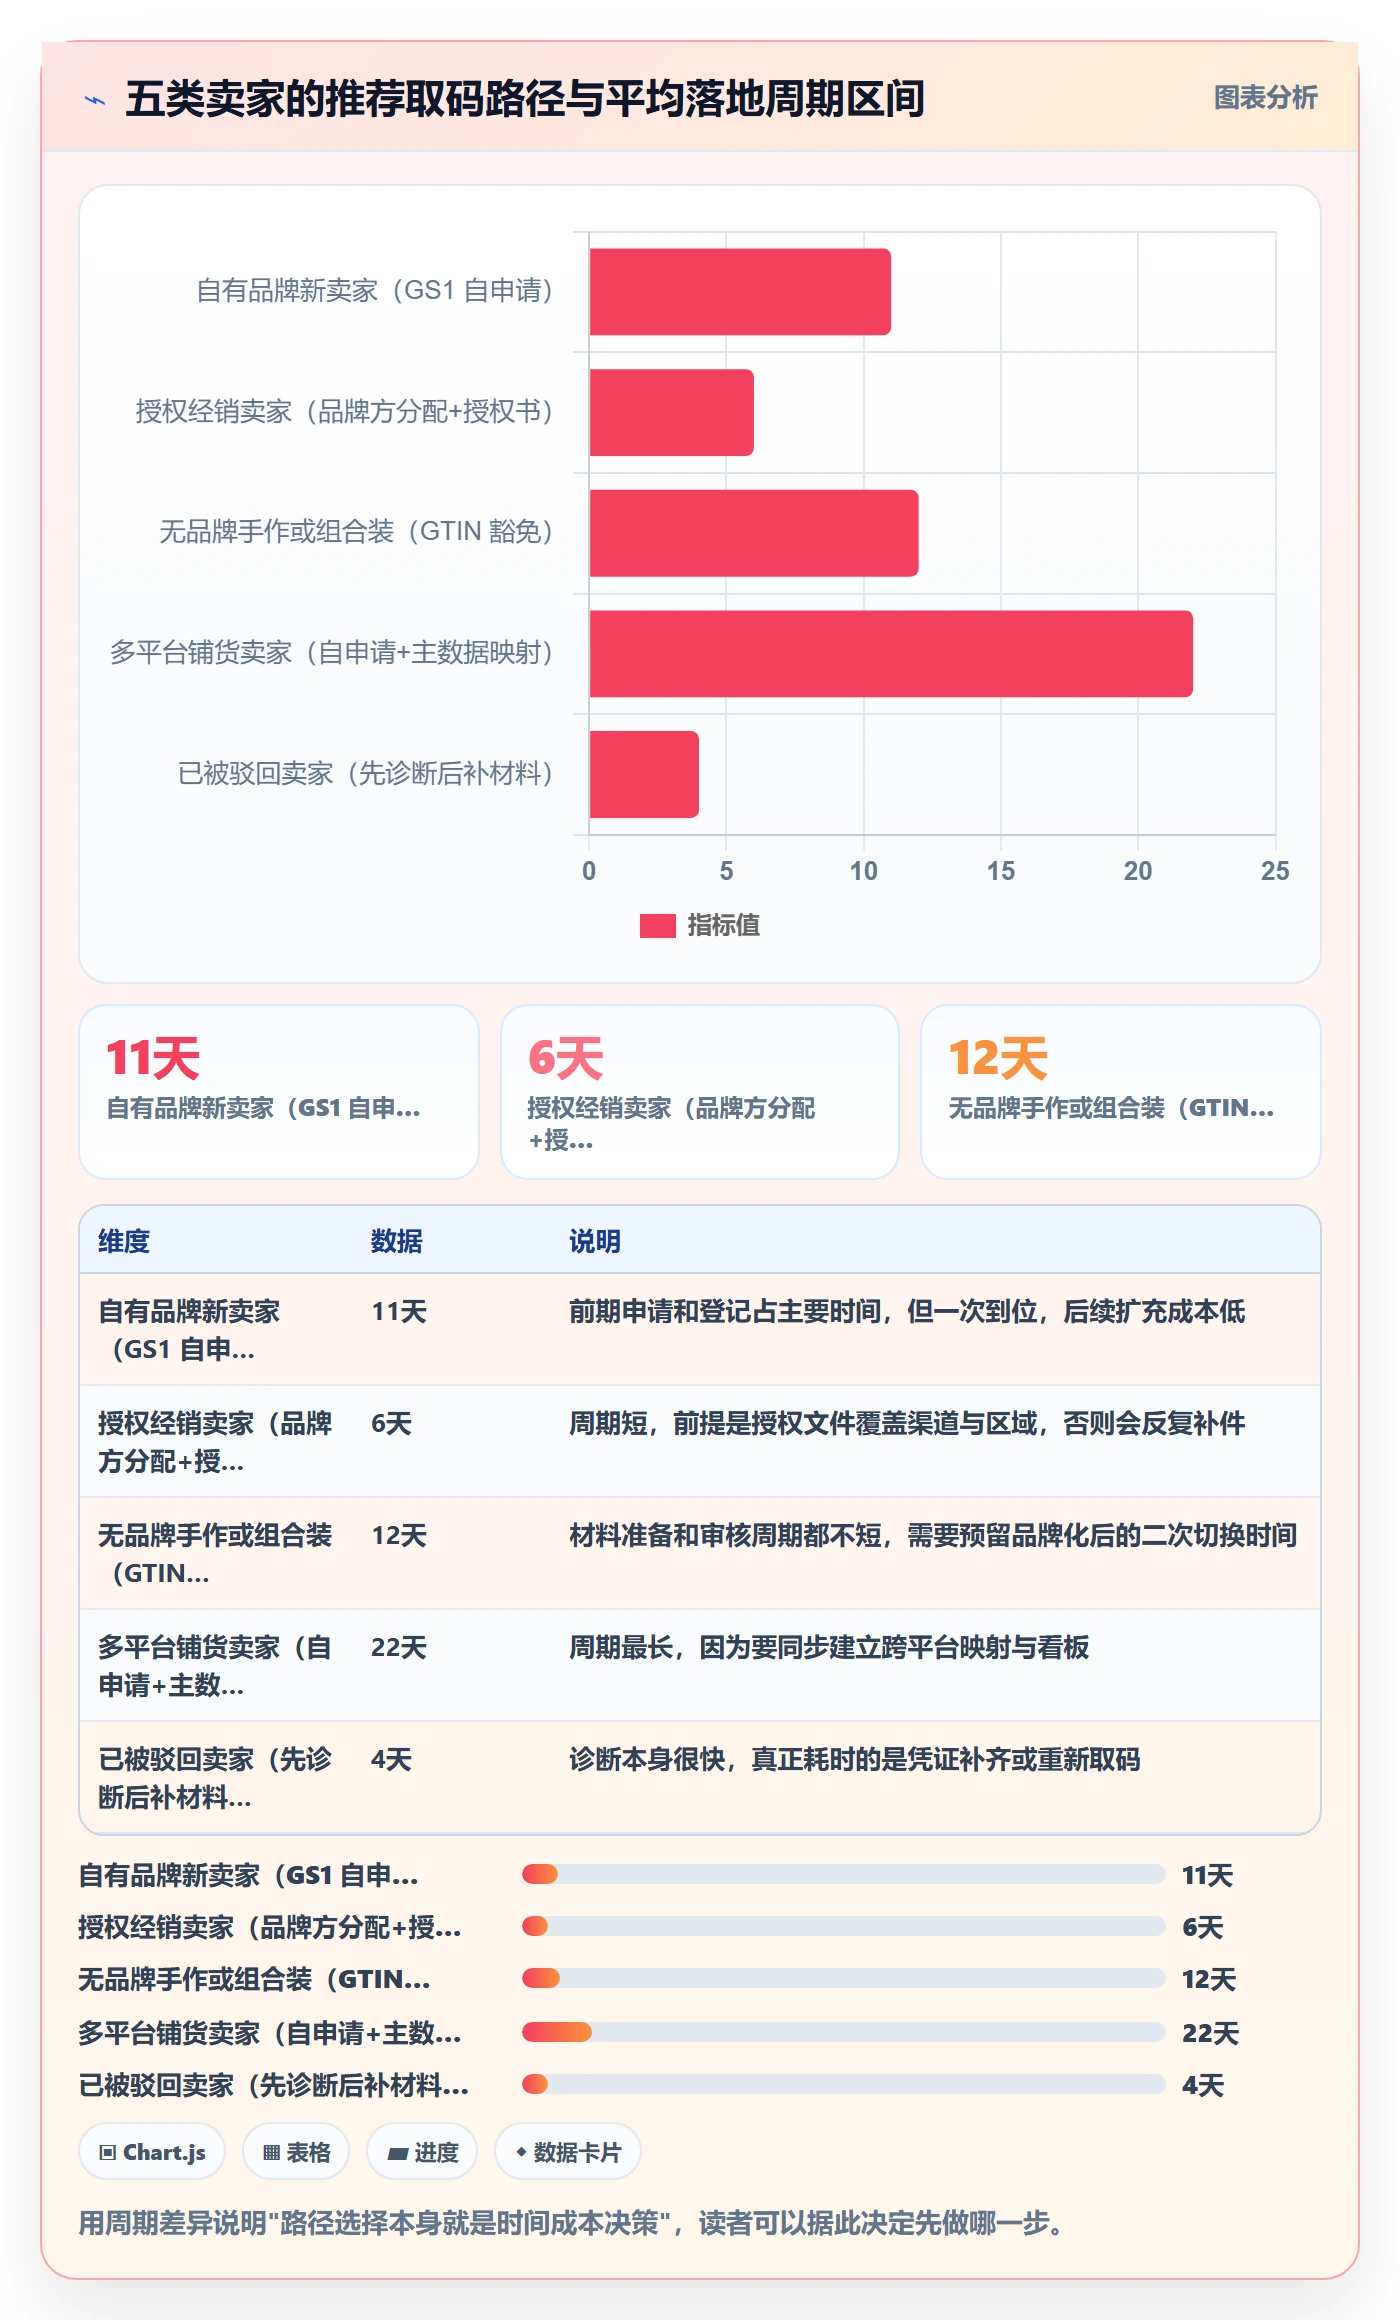Click the note starting "前期申请和登记占主要时间"
The image size is (1400, 2320).
[x=907, y=1311]
